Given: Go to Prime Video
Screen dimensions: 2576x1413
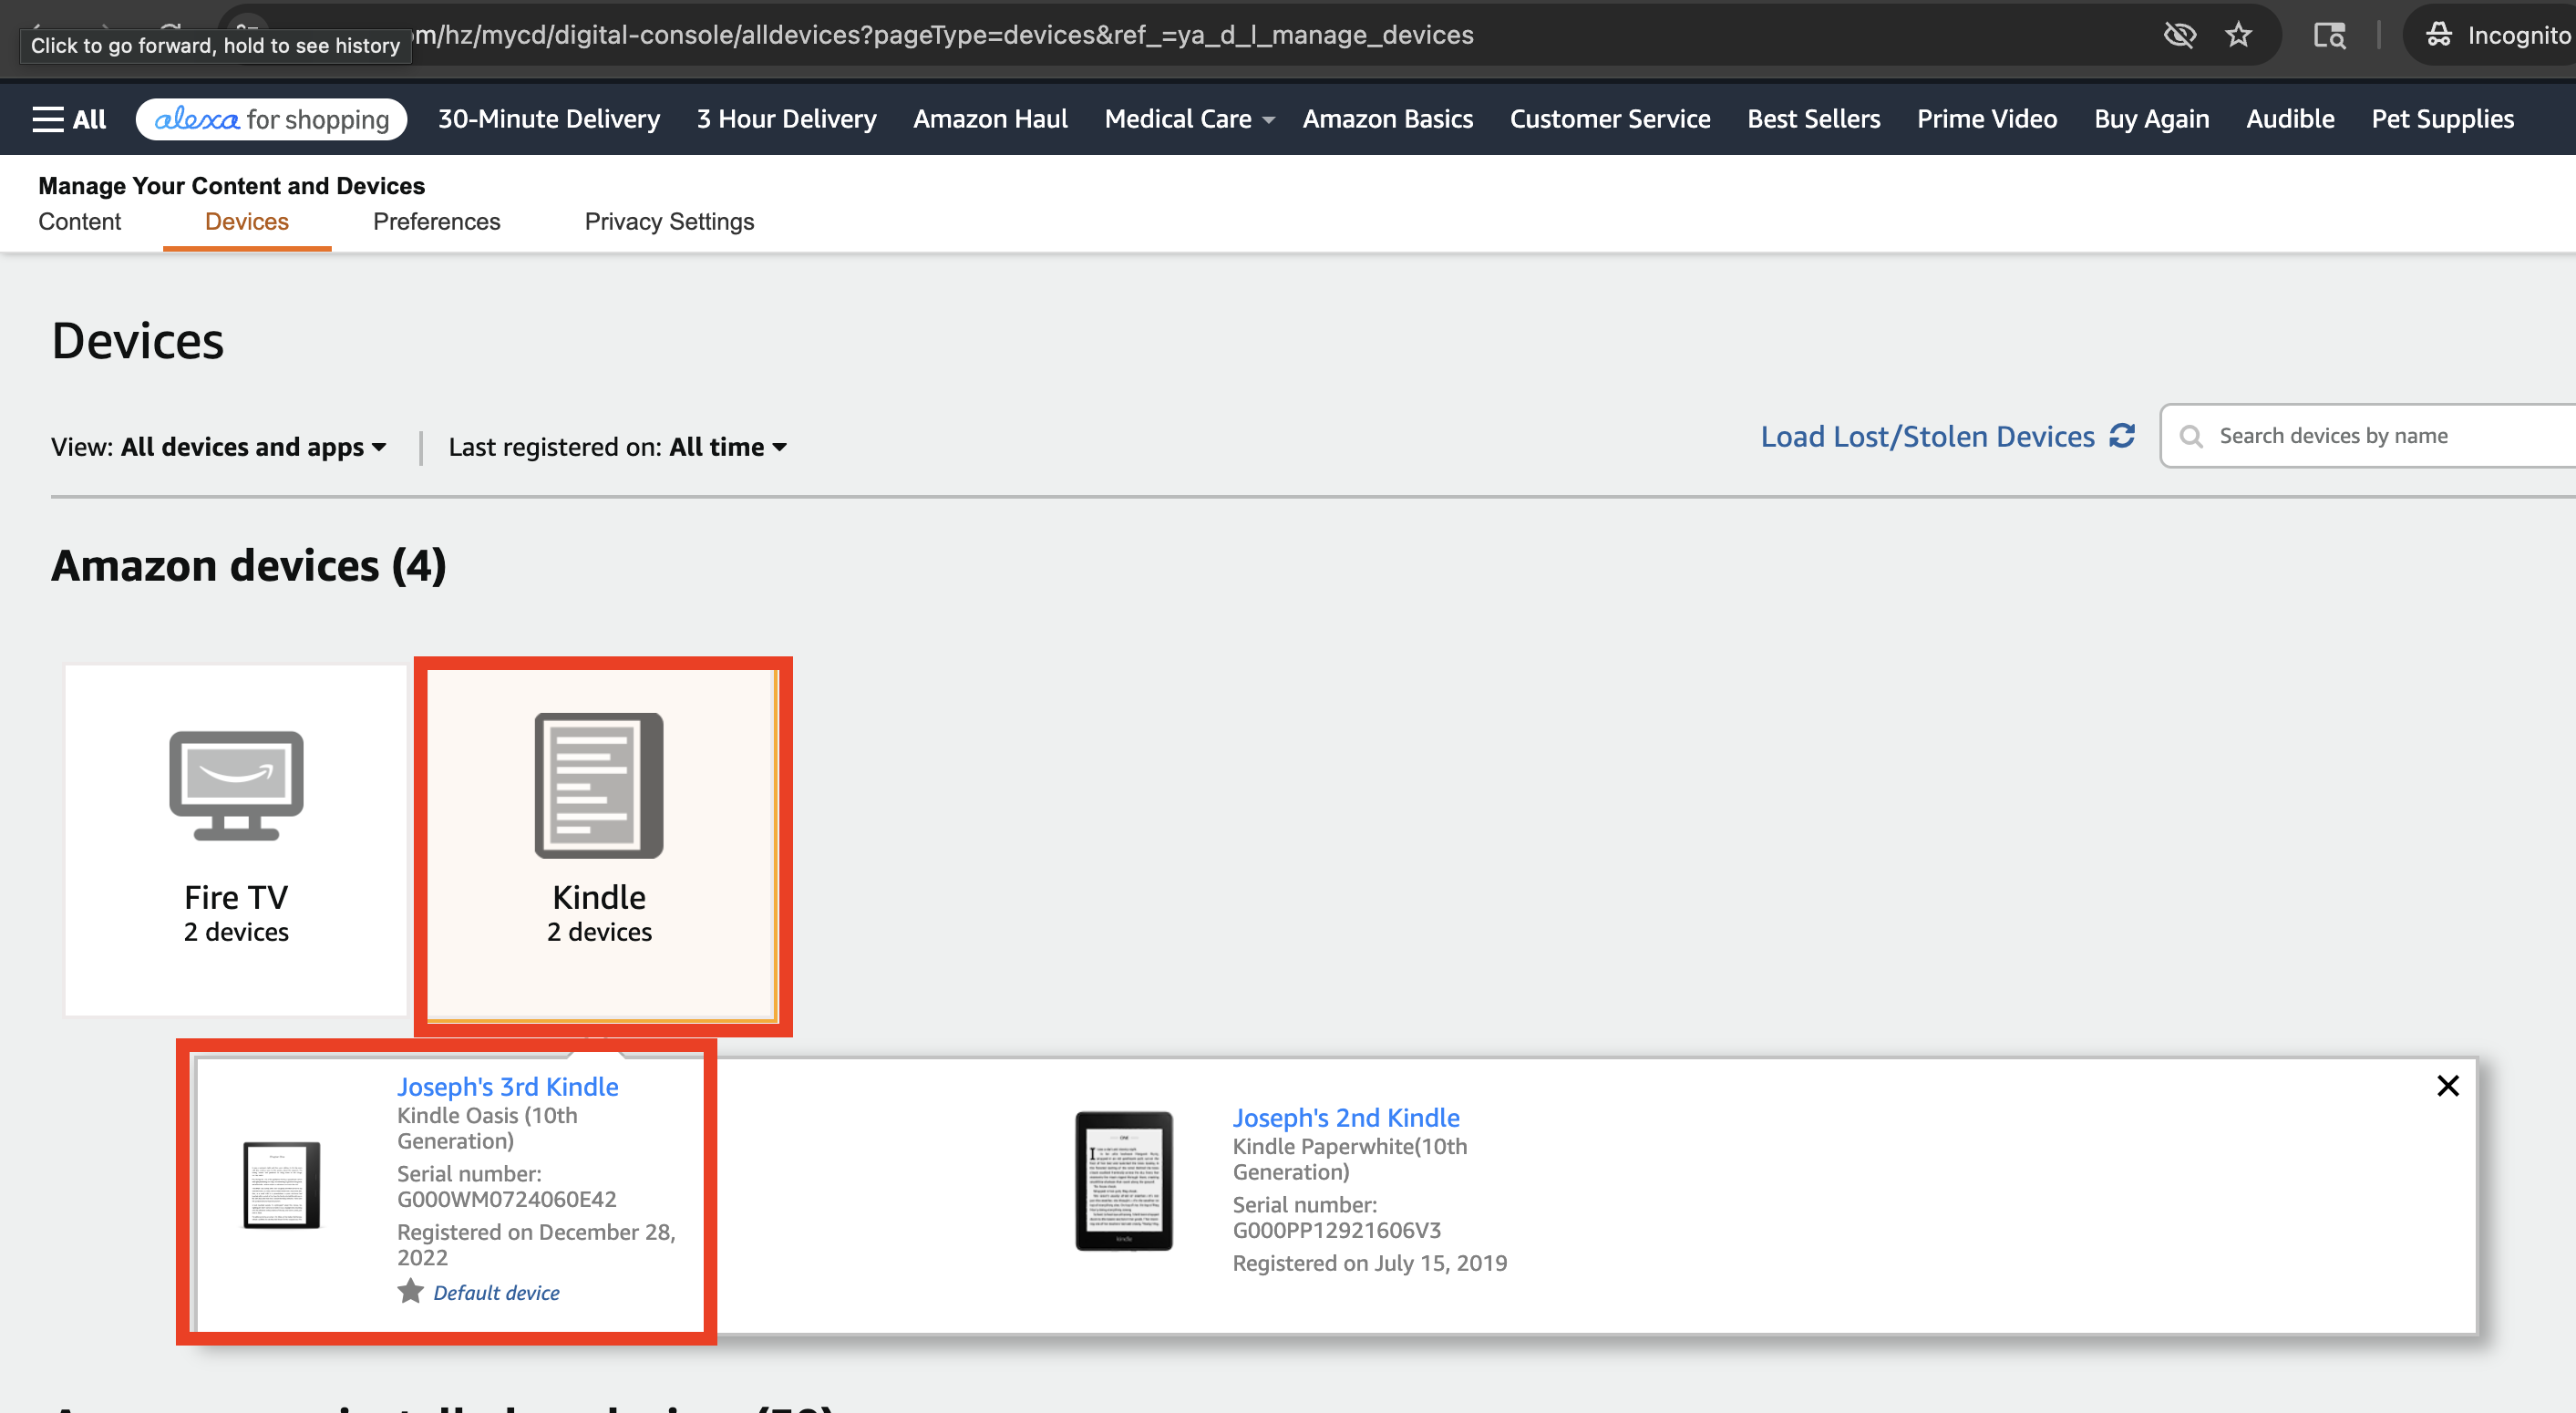Looking at the screenshot, I should coord(1987,119).
